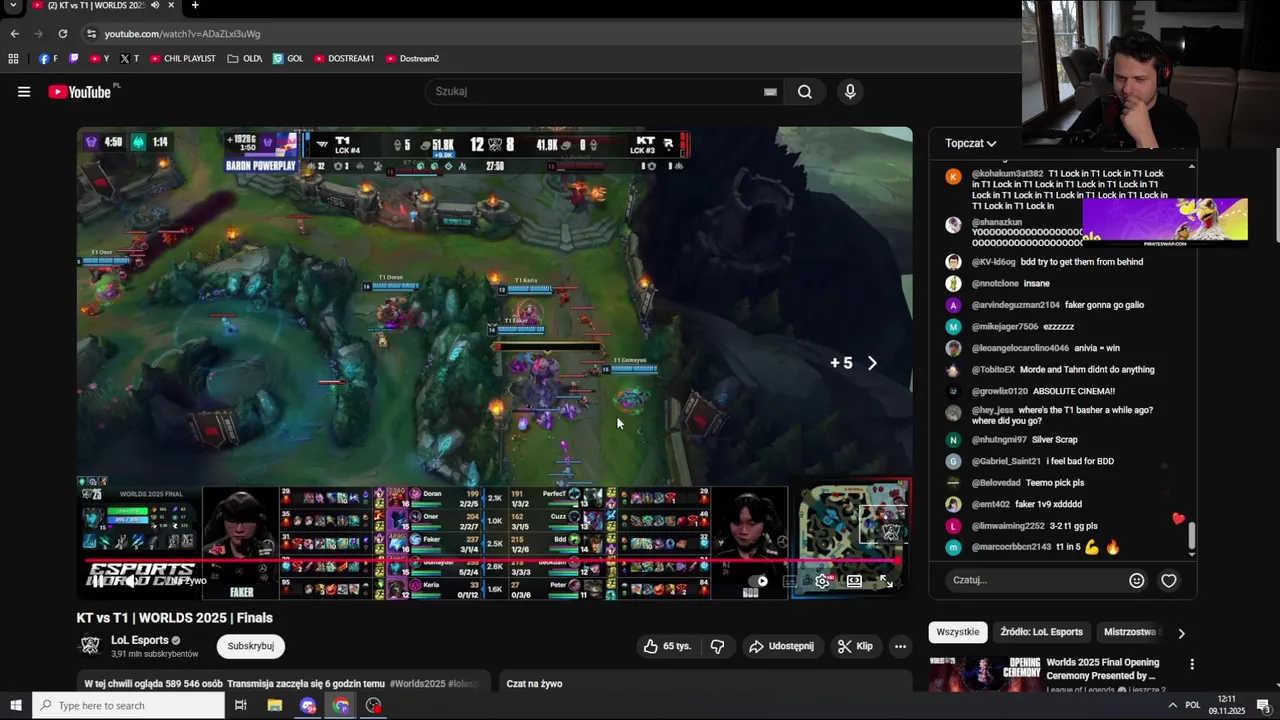Toggle subtitles in the video player
The image size is (1280, 720).
coord(790,581)
